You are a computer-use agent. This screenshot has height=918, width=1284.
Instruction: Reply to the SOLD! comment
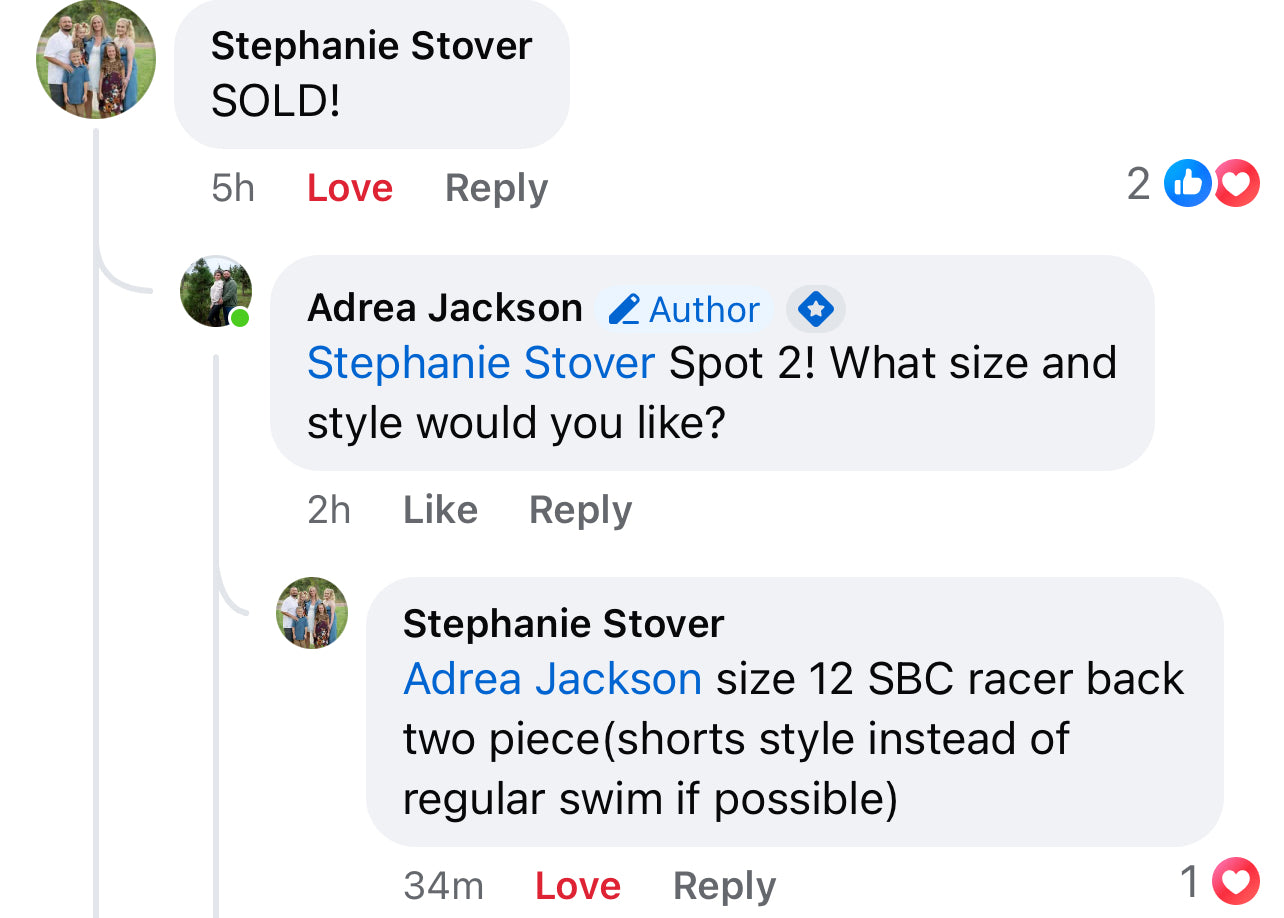496,188
